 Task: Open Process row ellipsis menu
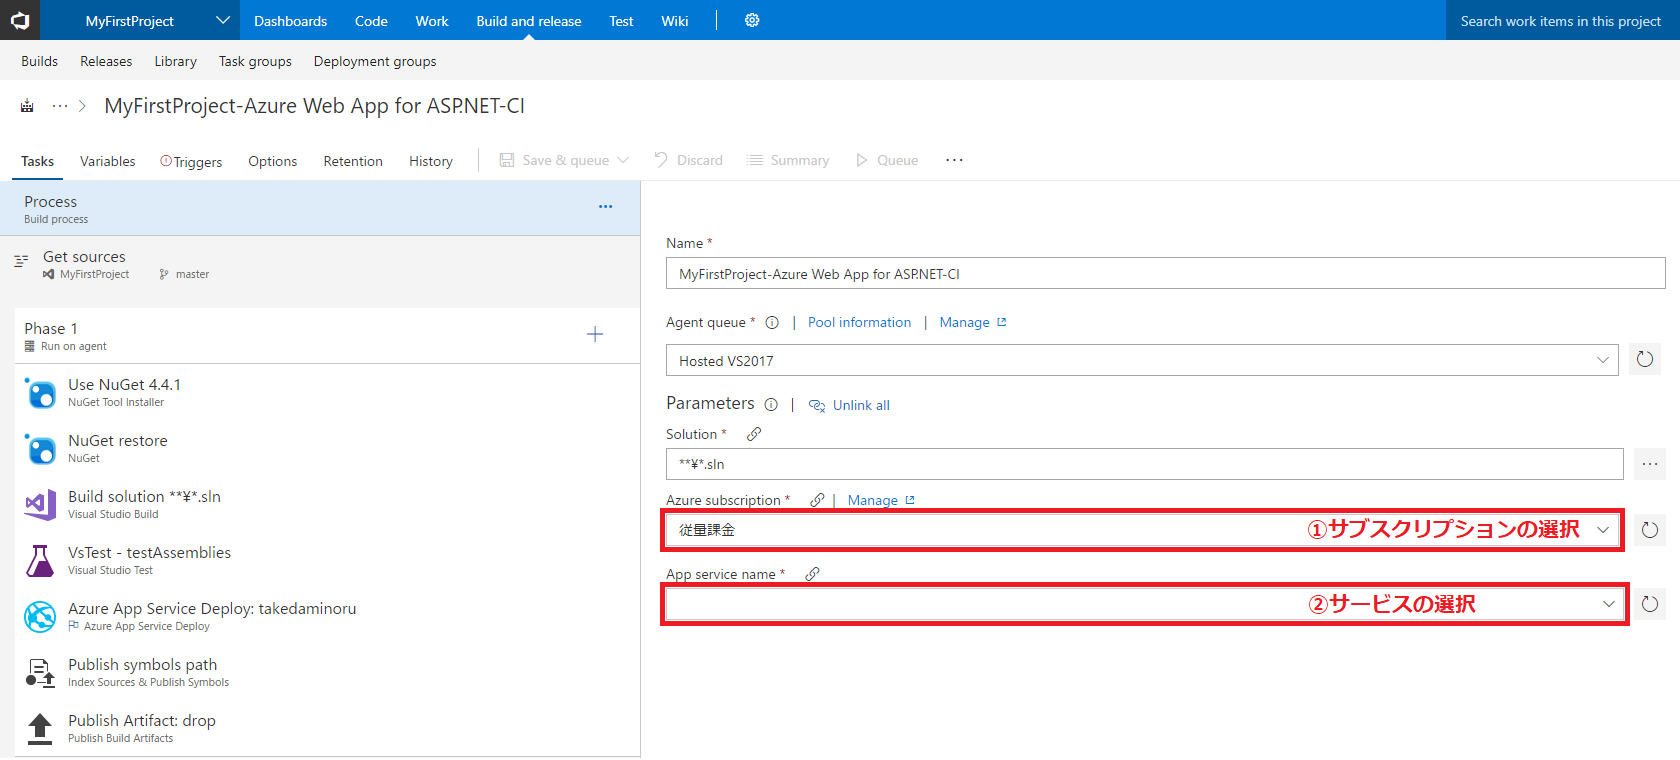point(605,207)
